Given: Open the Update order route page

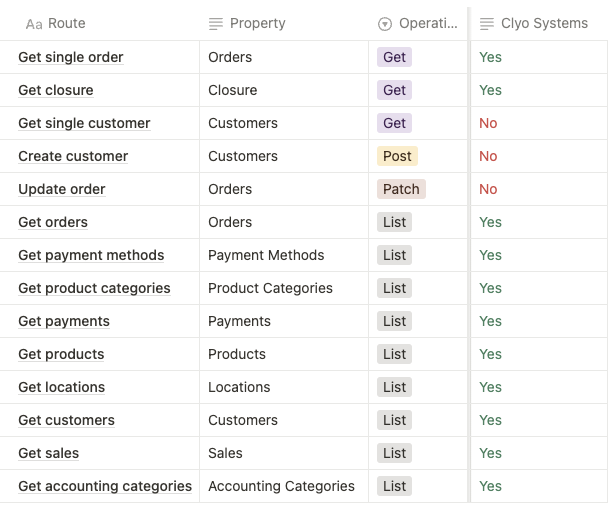Looking at the screenshot, I should click(x=62, y=189).
